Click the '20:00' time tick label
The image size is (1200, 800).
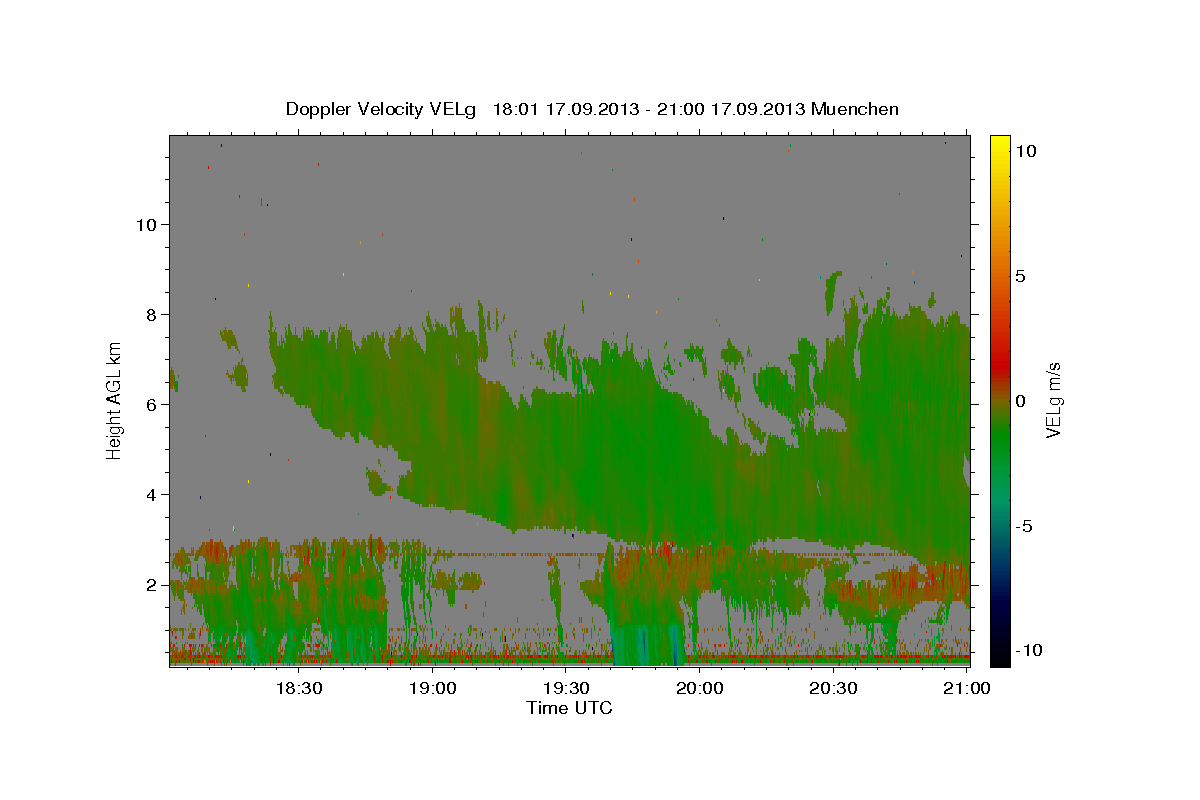tap(700, 688)
